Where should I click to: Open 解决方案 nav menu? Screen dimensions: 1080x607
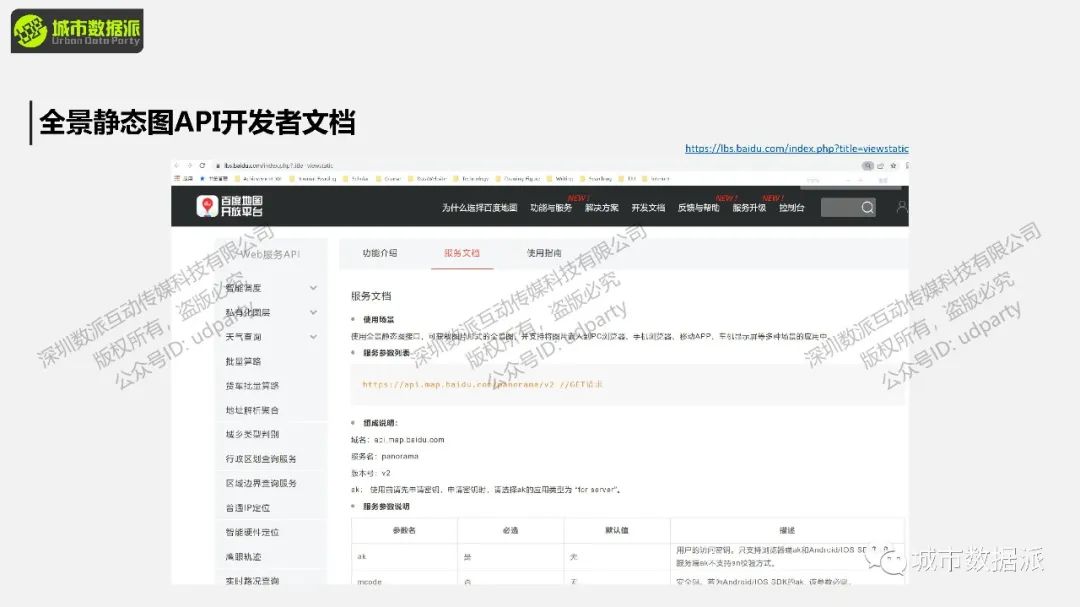tap(601, 207)
